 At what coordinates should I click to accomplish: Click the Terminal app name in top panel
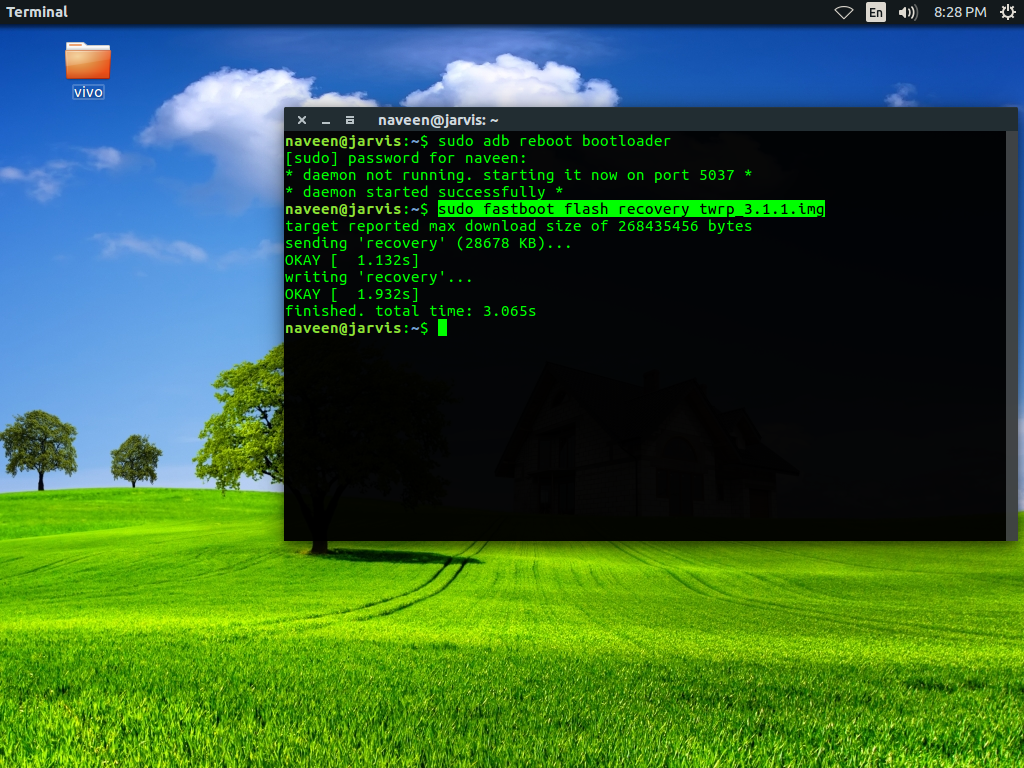[37, 12]
